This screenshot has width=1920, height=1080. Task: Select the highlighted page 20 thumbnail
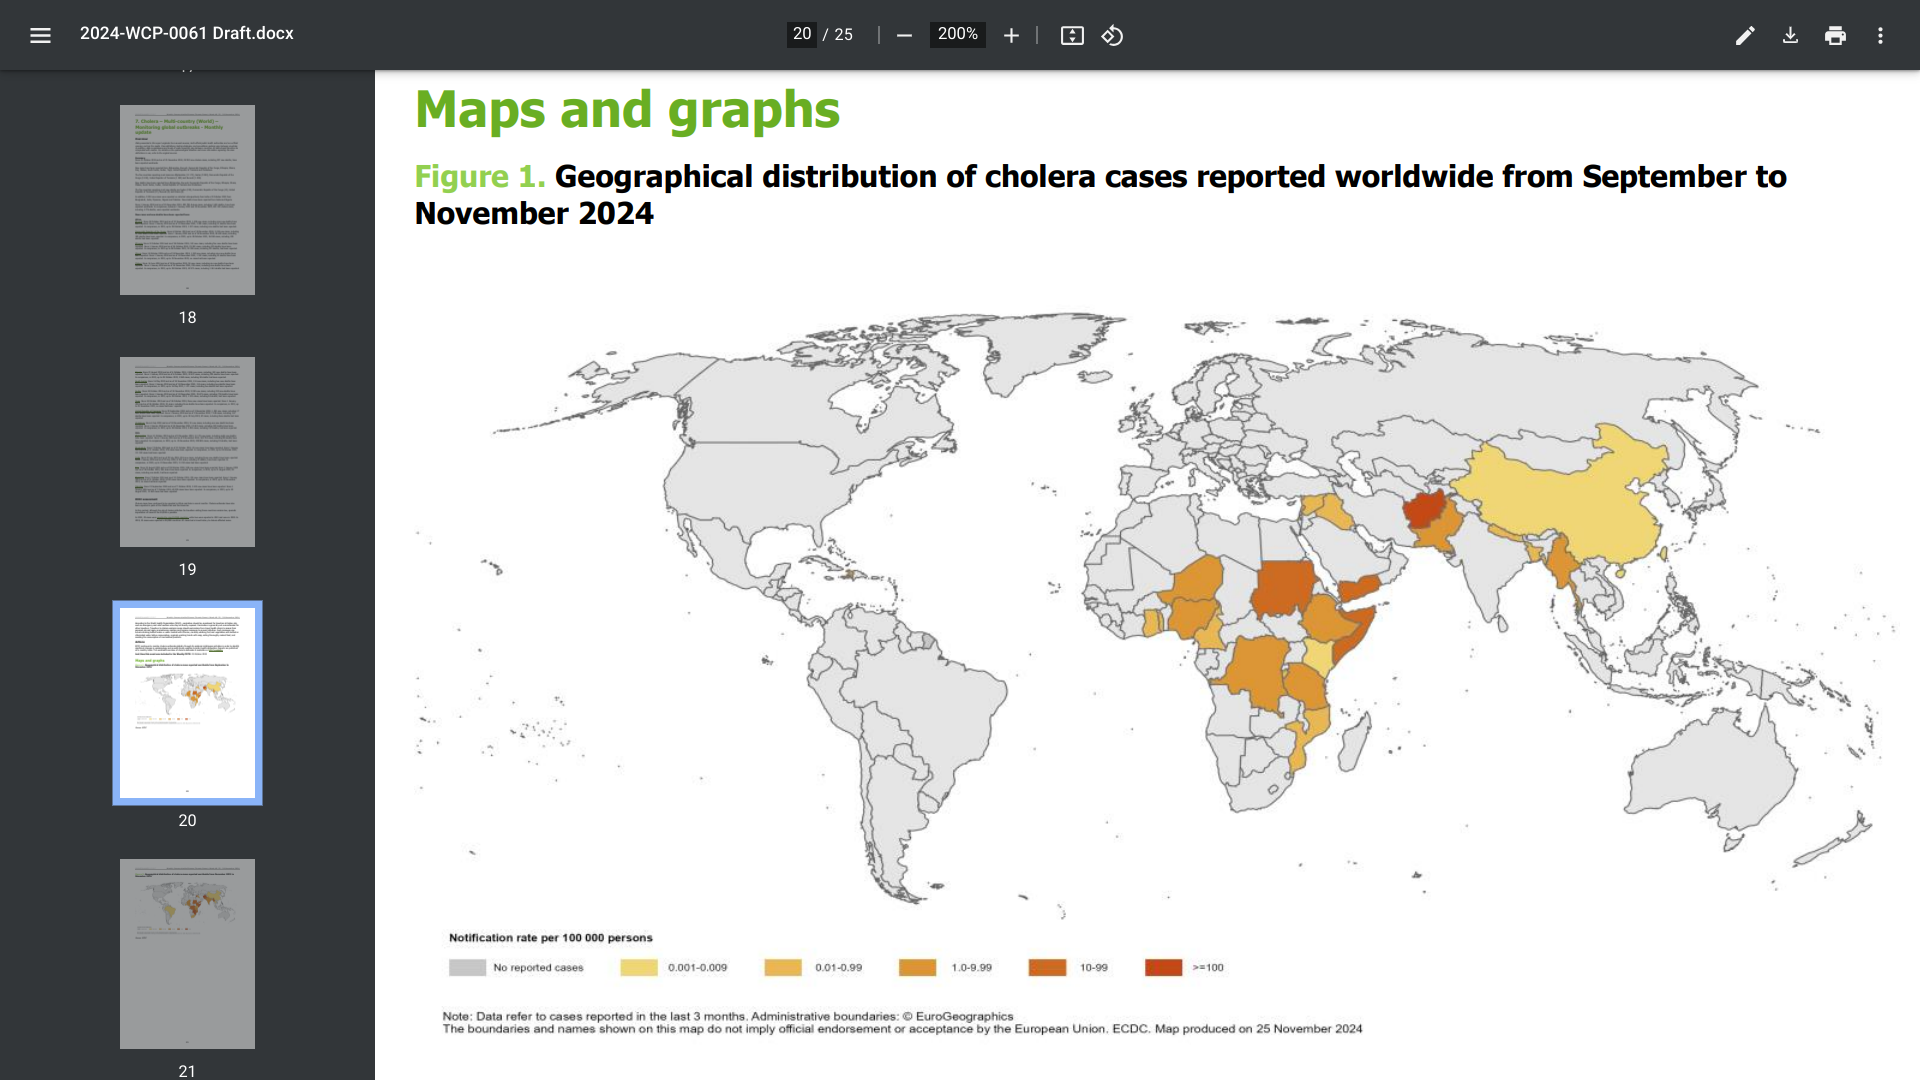[x=187, y=702]
